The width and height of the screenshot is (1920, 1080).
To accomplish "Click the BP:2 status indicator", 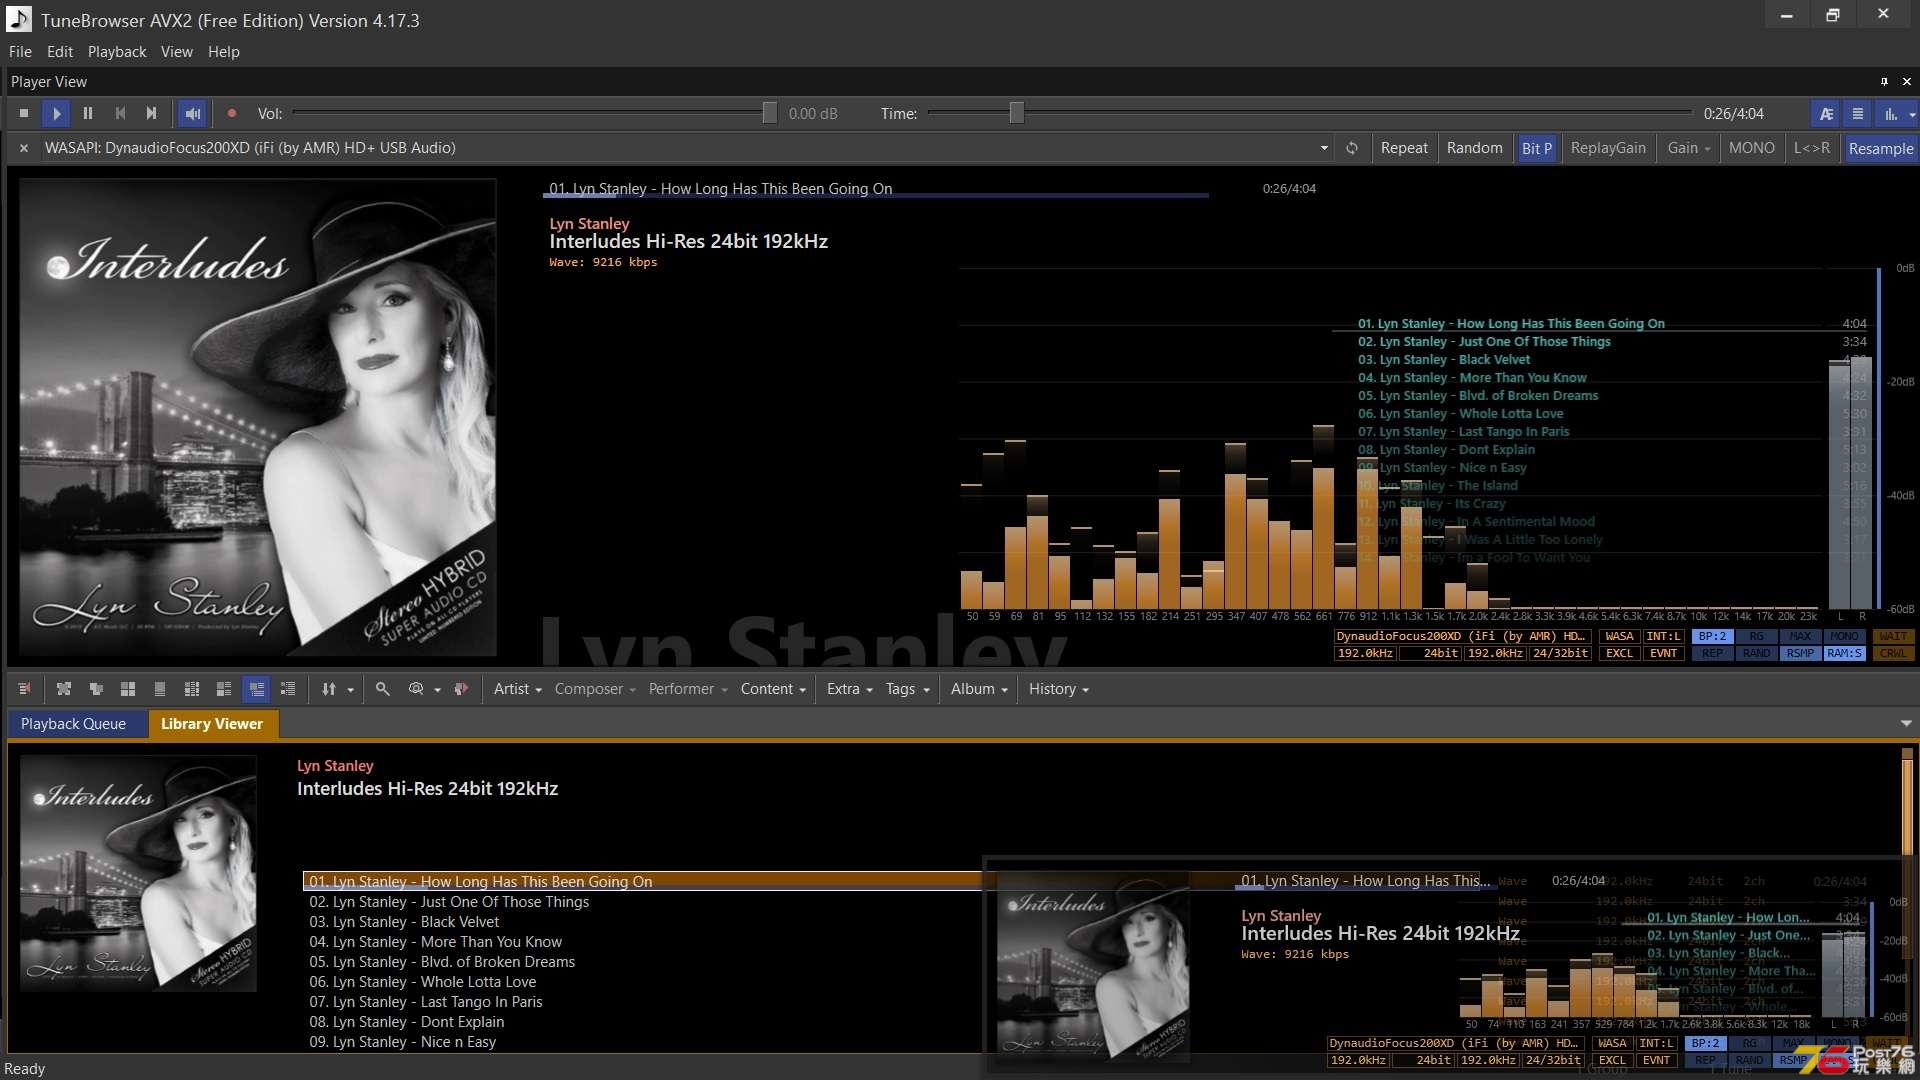I will click(1712, 636).
